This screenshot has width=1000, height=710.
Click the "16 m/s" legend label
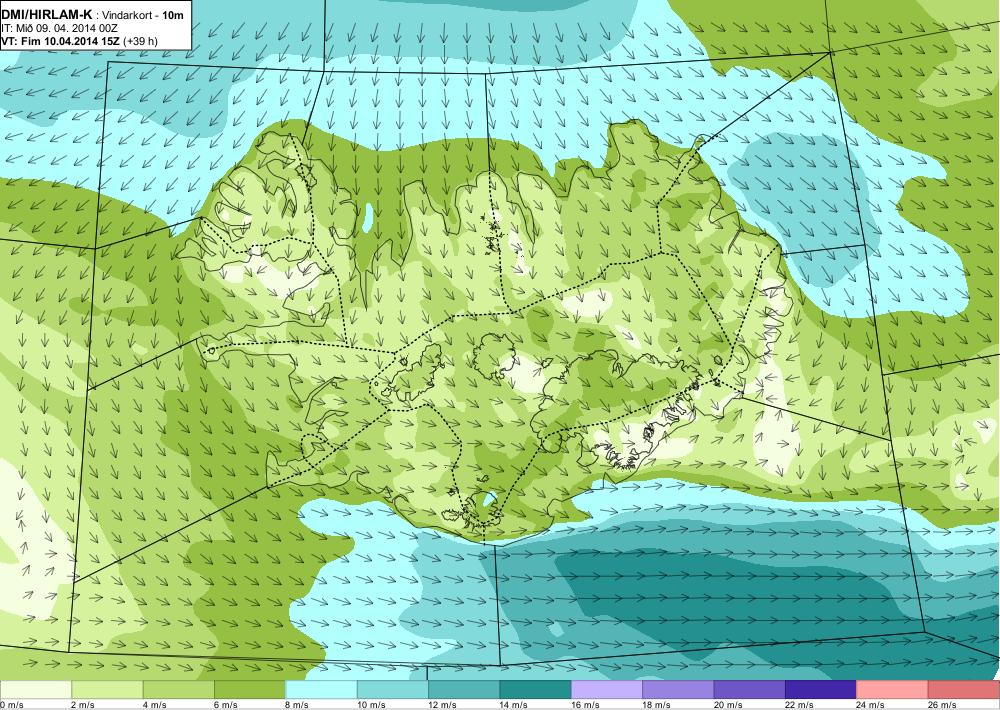585,705
